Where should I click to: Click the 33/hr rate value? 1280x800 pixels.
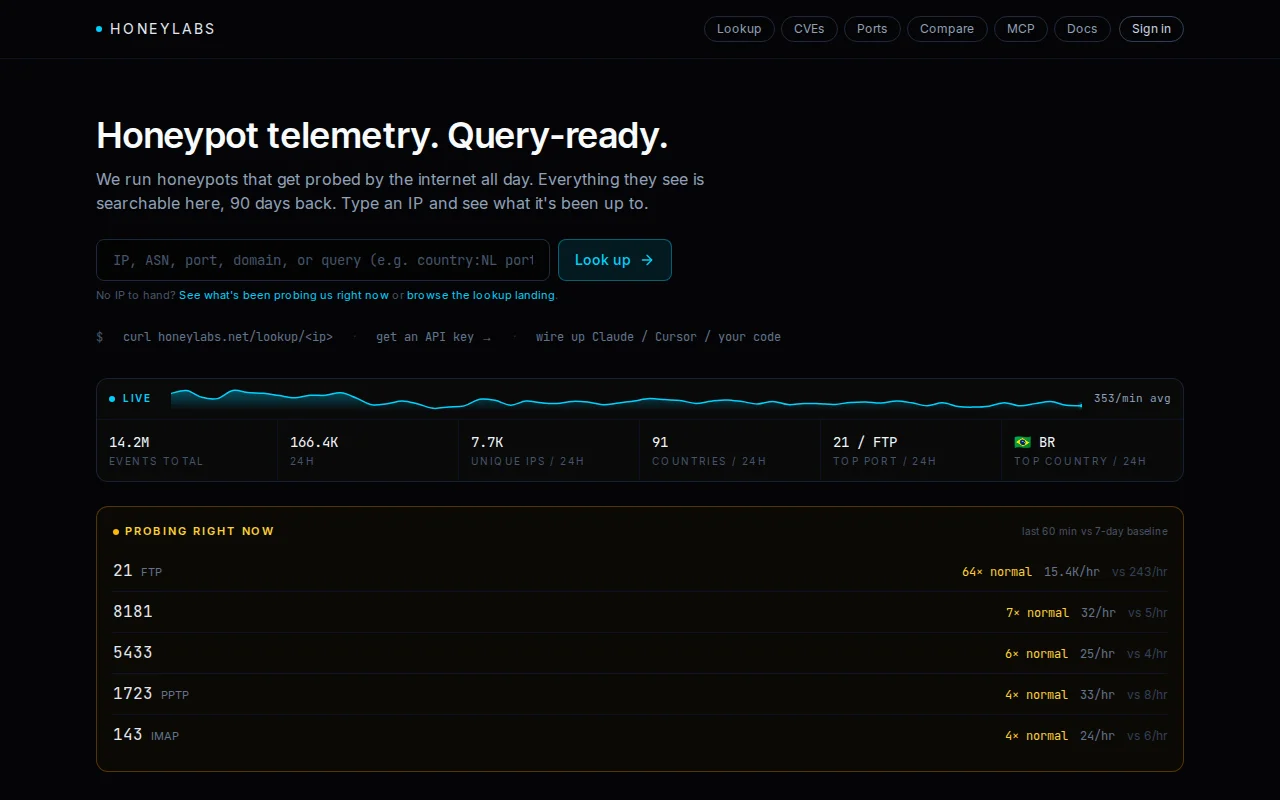pyautogui.click(x=1098, y=695)
